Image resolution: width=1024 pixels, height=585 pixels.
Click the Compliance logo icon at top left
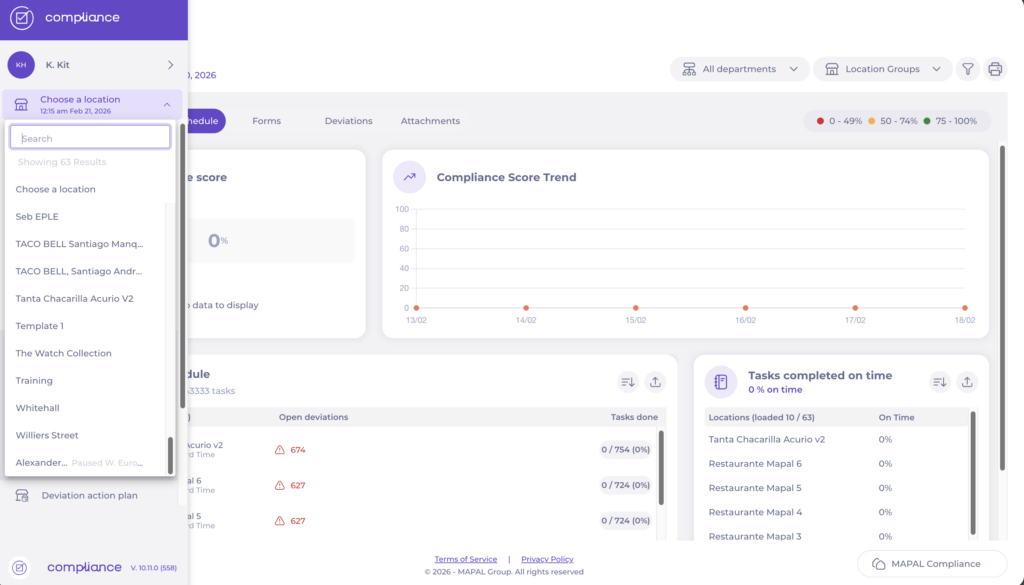click(x=21, y=18)
